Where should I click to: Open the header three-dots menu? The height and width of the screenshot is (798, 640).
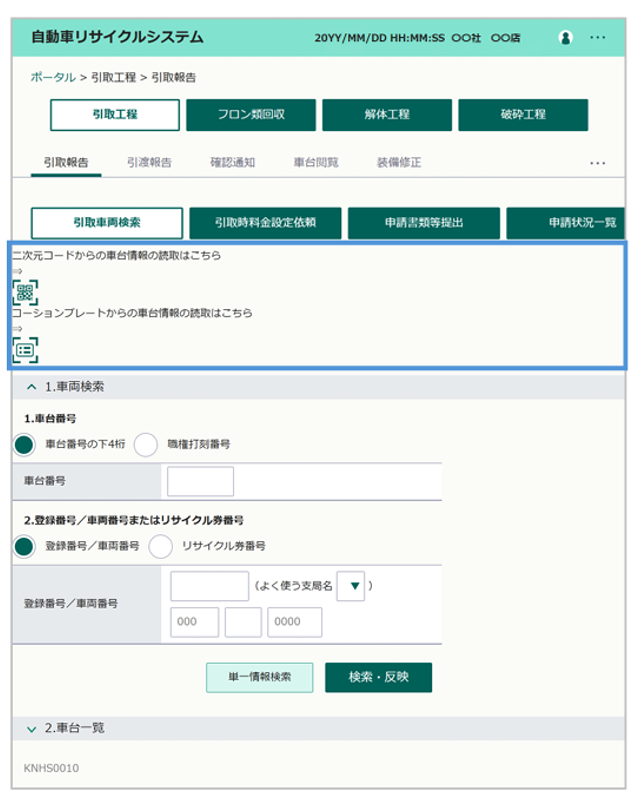coord(598,37)
